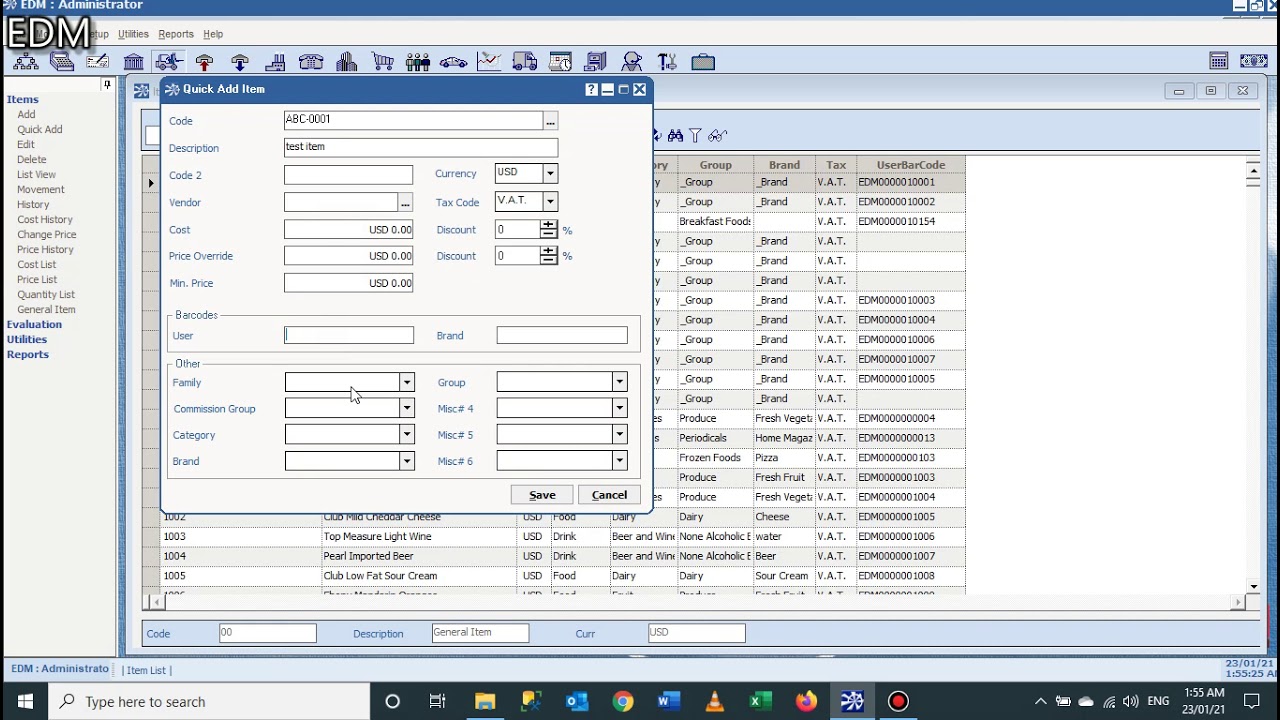Open the line chart toolbar icon
The image size is (1280, 720).
point(489,62)
